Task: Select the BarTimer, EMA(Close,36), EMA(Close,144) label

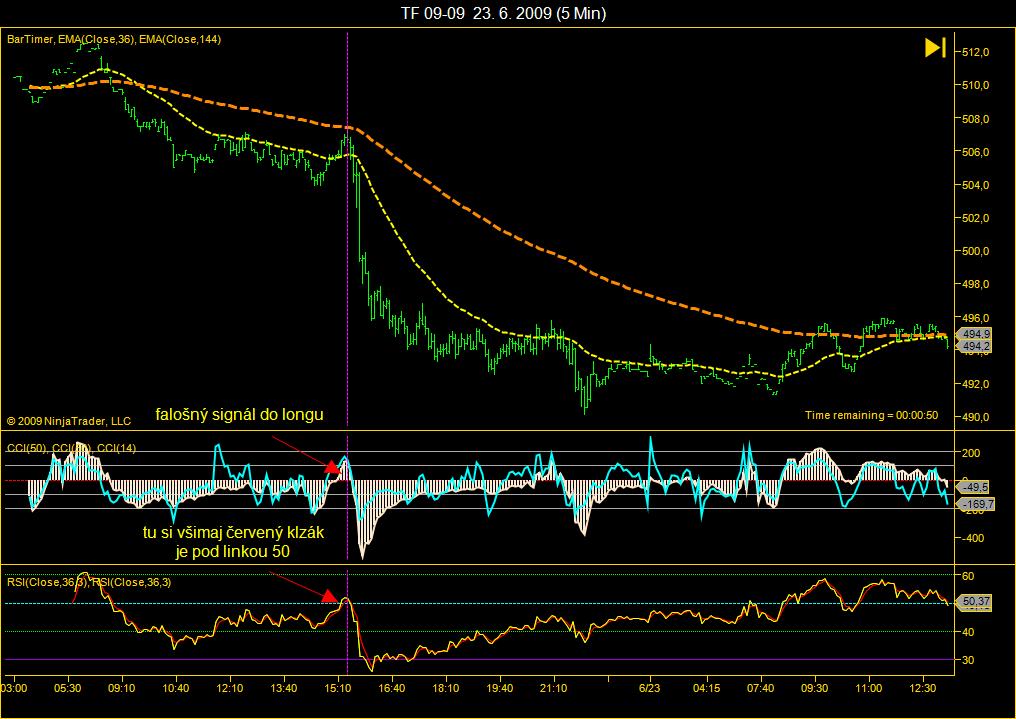Action: (x=114, y=40)
